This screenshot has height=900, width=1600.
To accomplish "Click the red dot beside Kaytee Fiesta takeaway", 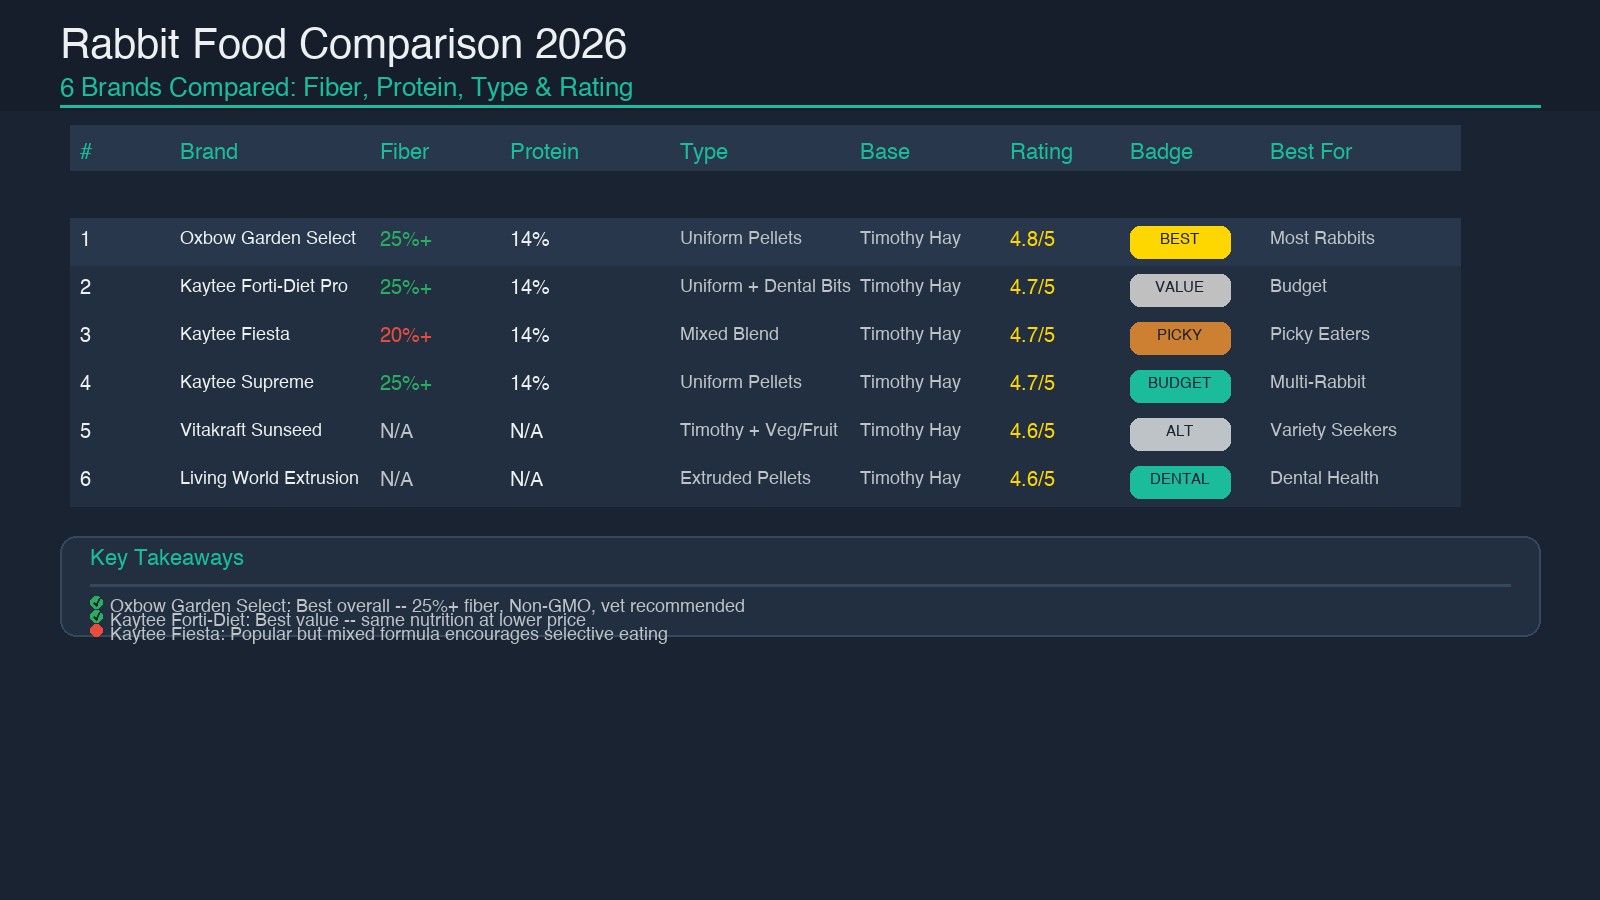I will [96, 630].
